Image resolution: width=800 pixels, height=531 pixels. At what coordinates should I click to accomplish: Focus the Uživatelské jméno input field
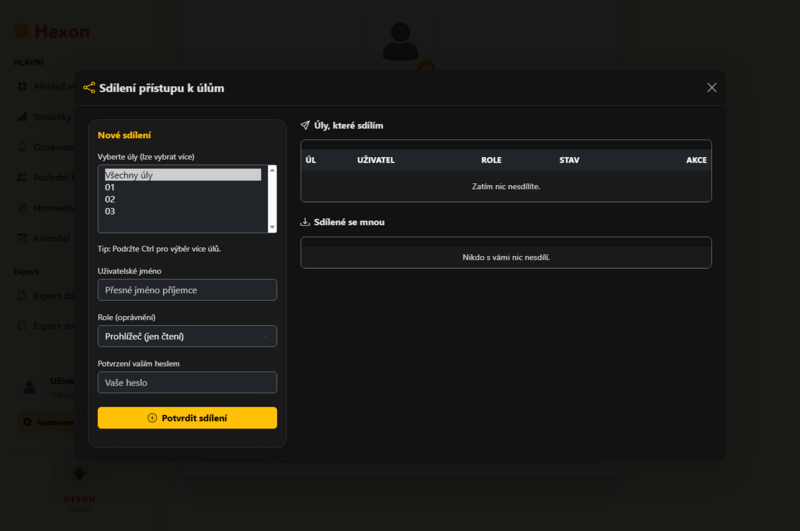pyautogui.click(x=187, y=290)
